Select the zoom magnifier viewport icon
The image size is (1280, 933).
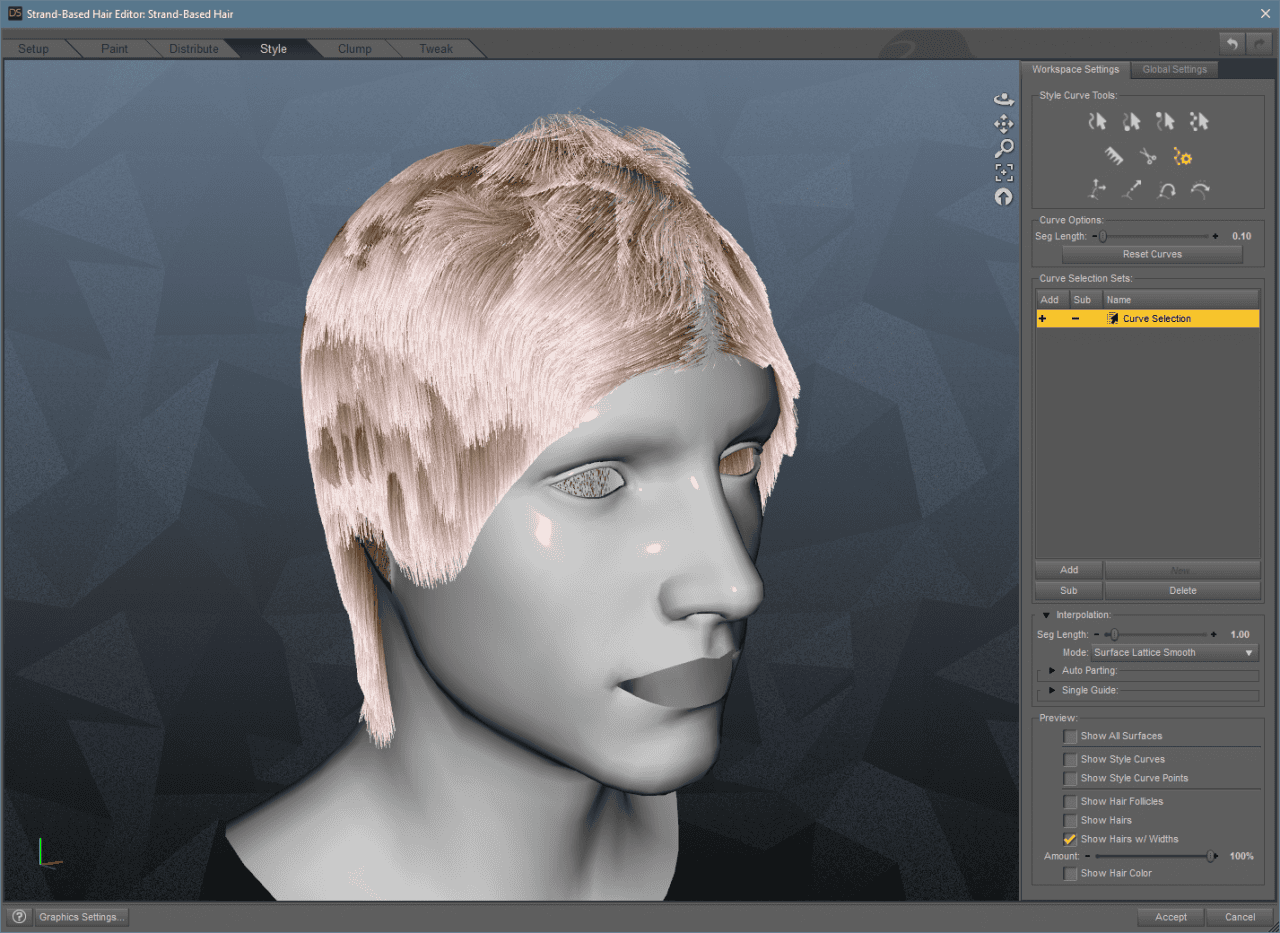click(1004, 147)
